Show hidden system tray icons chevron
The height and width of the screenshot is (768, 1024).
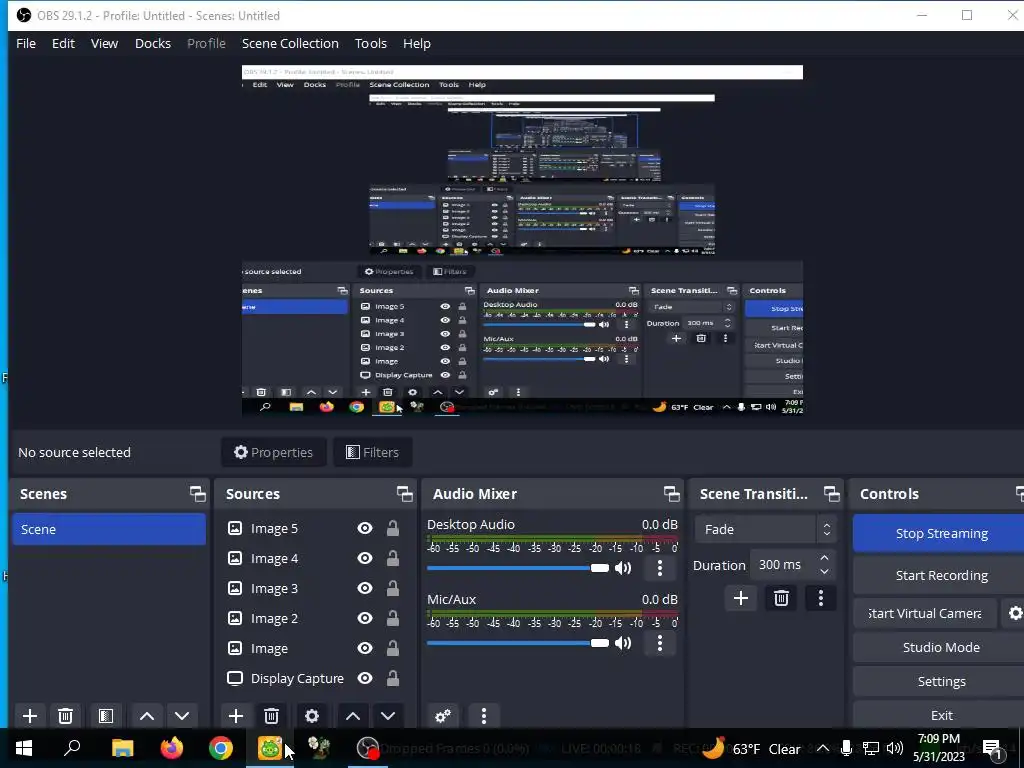point(823,748)
